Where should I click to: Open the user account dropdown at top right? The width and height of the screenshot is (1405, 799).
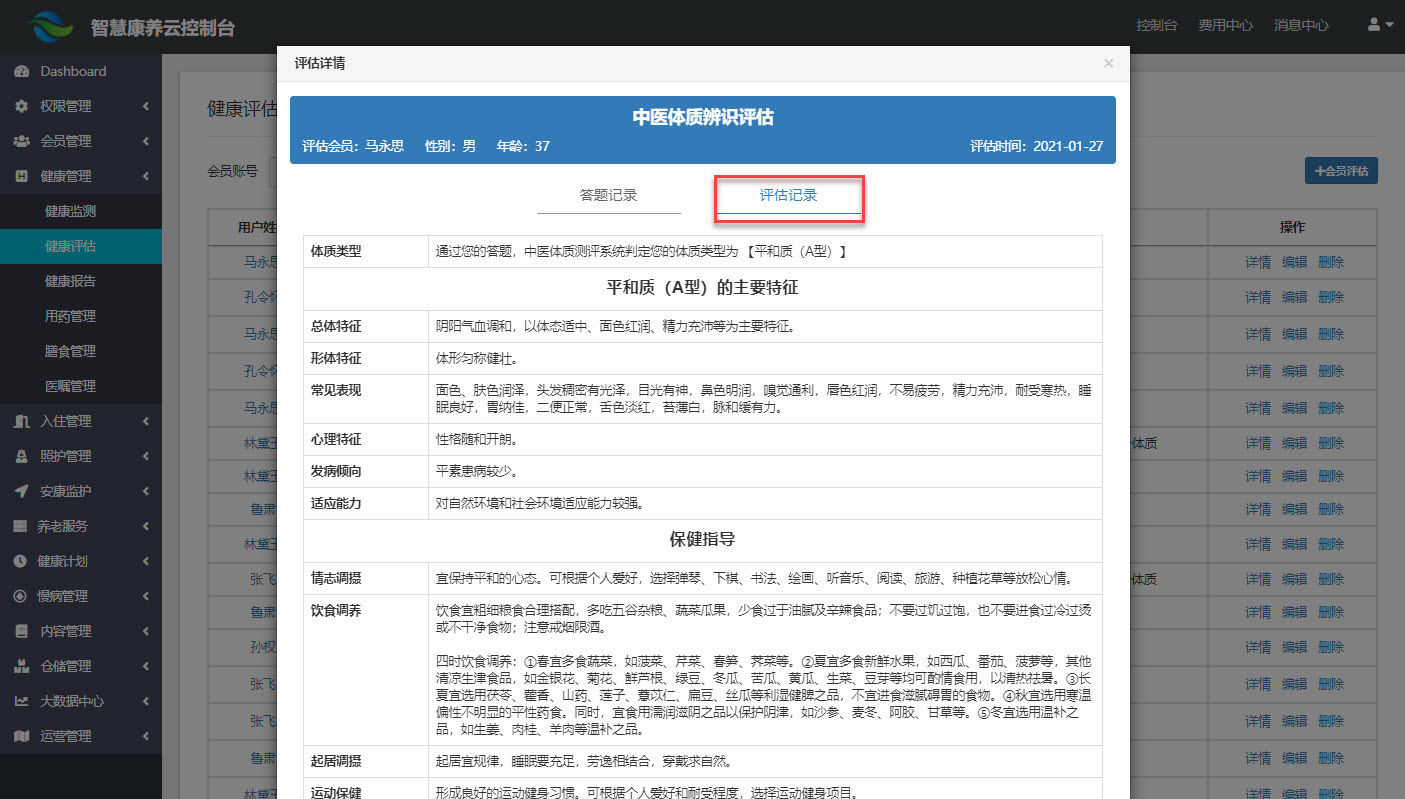(1380, 25)
